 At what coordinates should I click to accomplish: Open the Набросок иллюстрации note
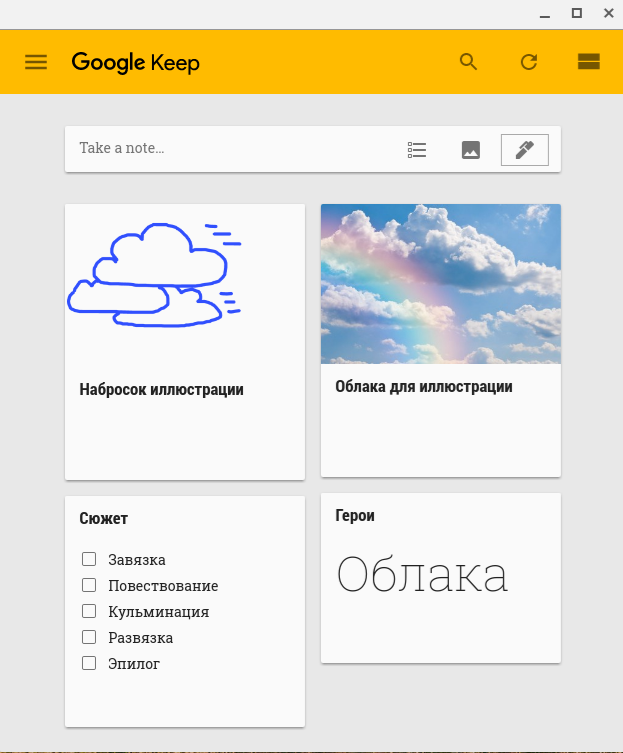[x=161, y=390]
